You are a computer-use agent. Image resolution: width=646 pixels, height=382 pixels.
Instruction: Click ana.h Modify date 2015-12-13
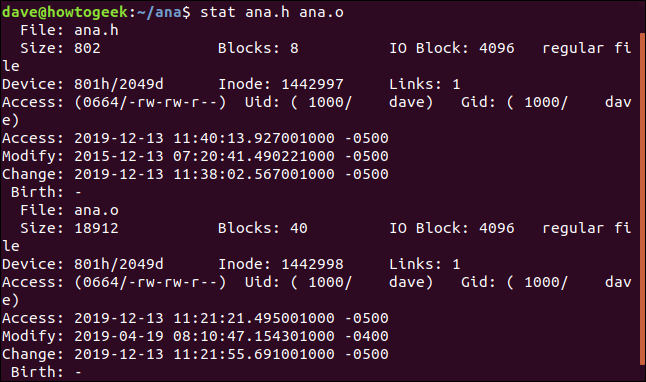(x=119, y=156)
